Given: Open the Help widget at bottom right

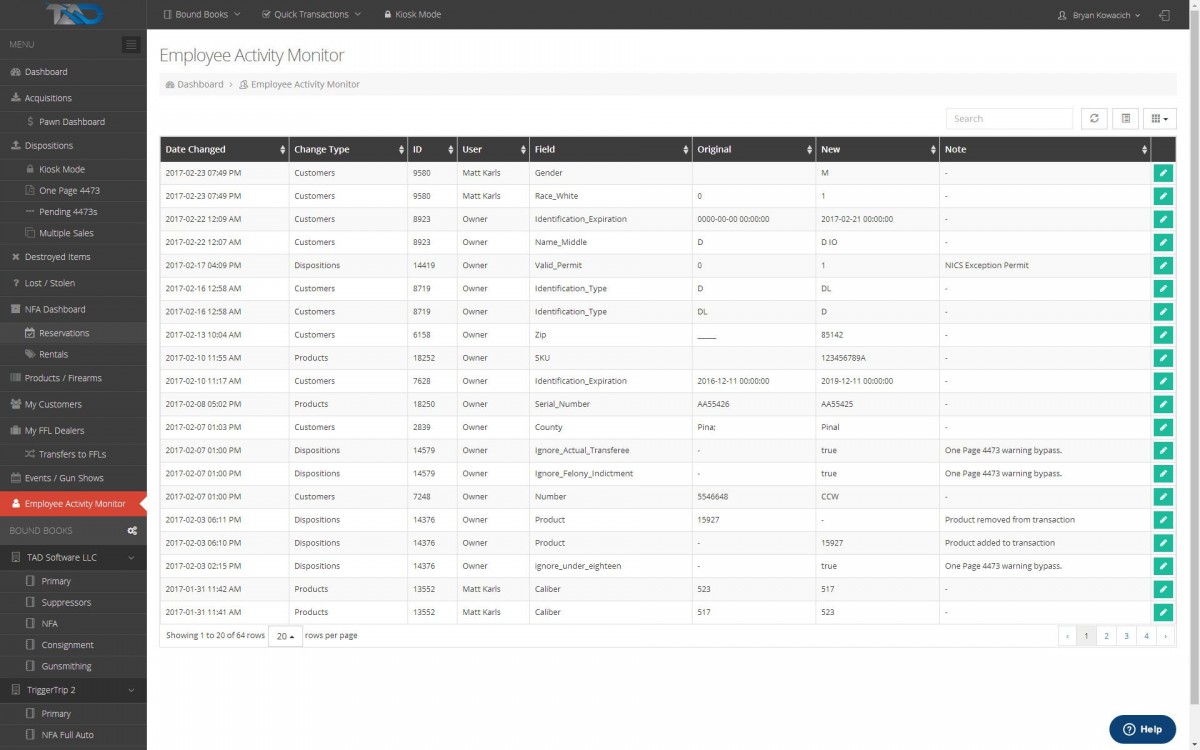Looking at the screenshot, I should [1142, 729].
